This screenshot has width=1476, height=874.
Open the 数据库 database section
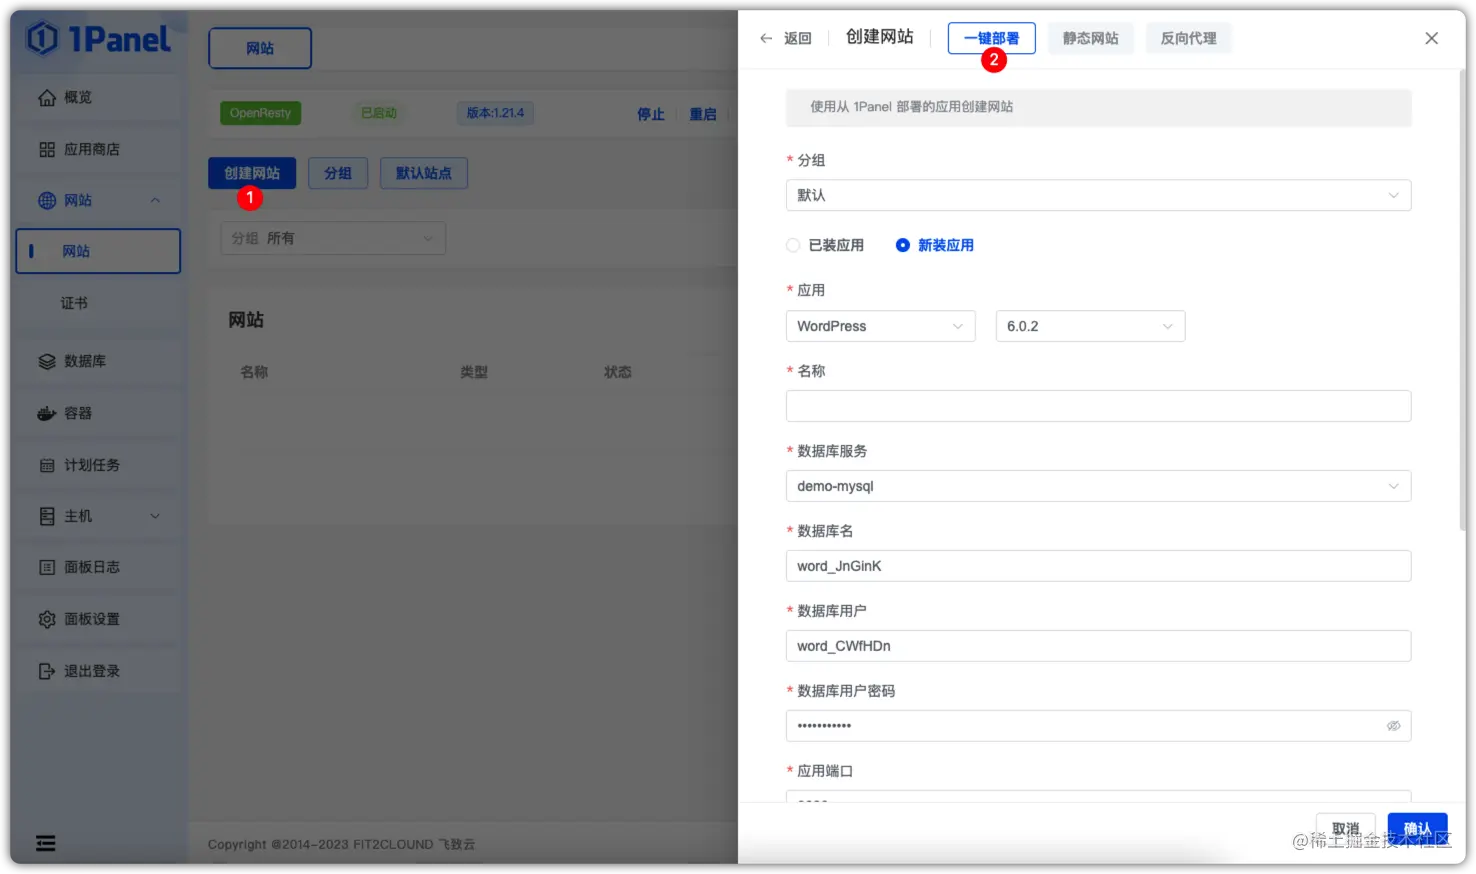pos(88,361)
